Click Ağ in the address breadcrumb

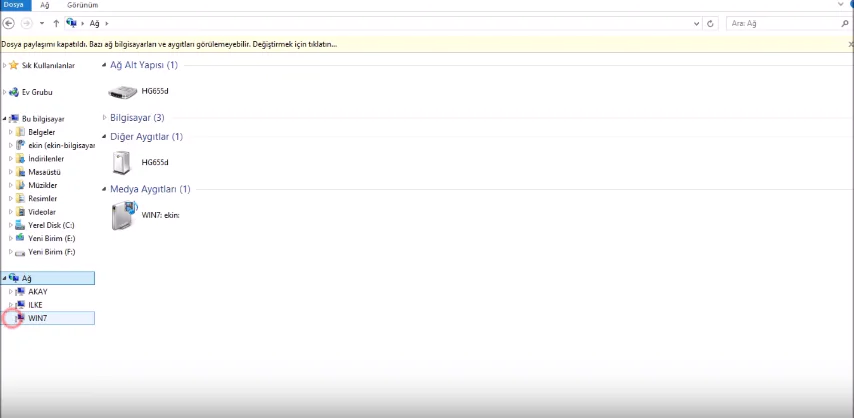click(94, 23)
